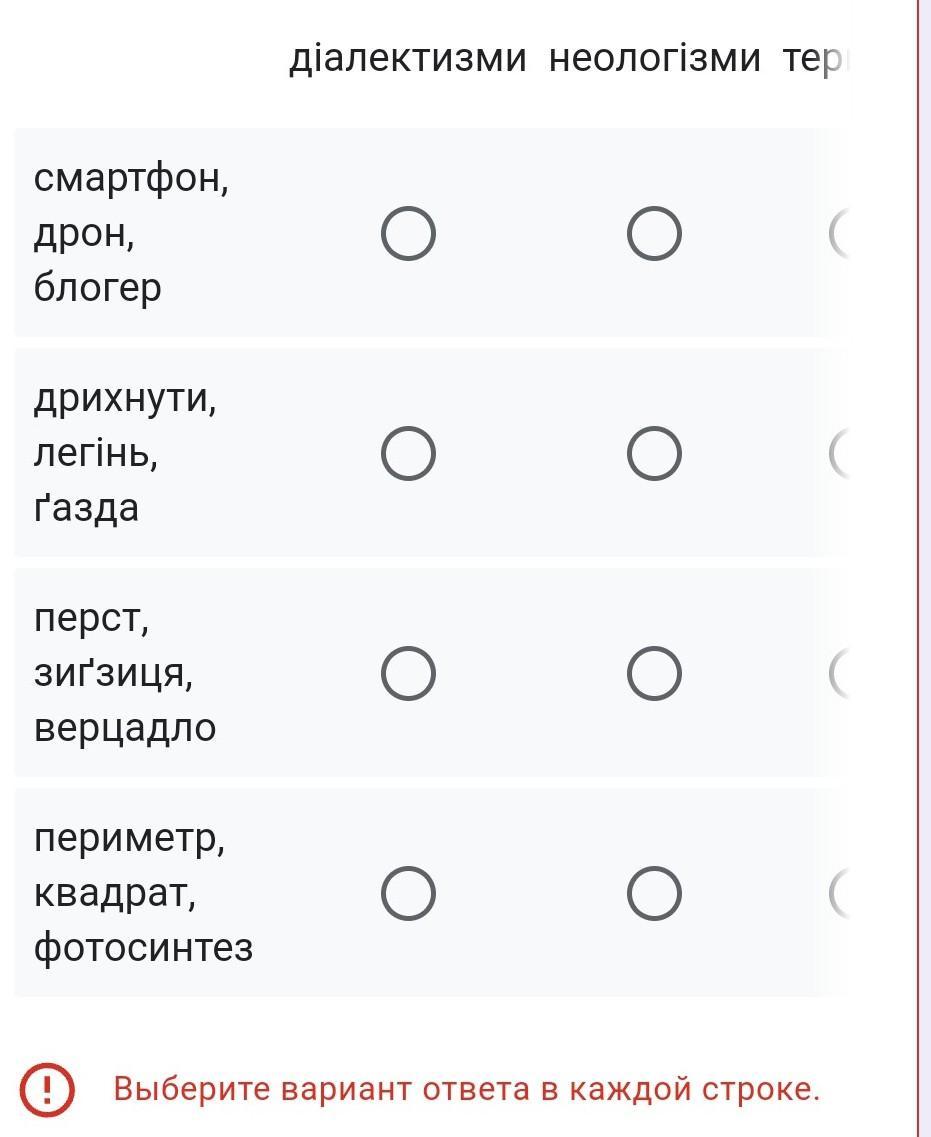
Task: Mark неологізми for перст, зиґзиця, верцадло
Action: point(654,673)
